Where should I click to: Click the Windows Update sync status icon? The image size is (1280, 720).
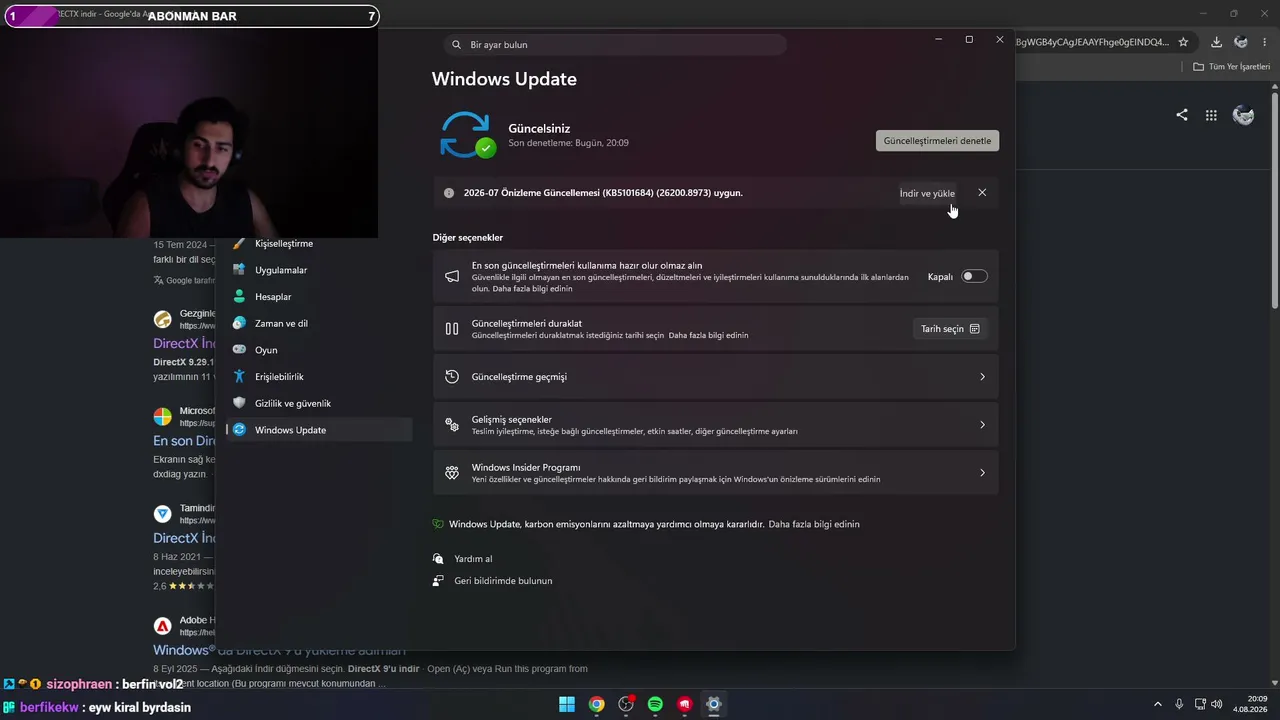467,135
